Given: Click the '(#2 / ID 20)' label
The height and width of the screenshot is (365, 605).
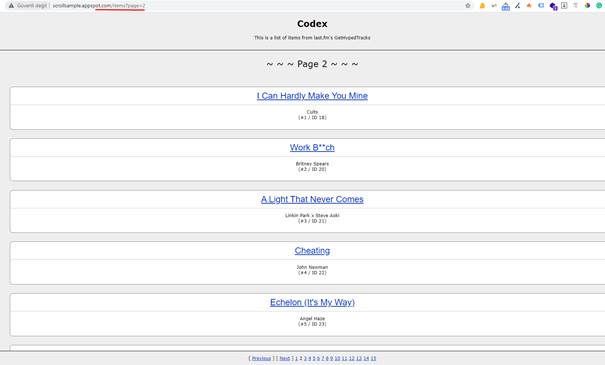Looking at the screenshot, I should tap(312, 169).
